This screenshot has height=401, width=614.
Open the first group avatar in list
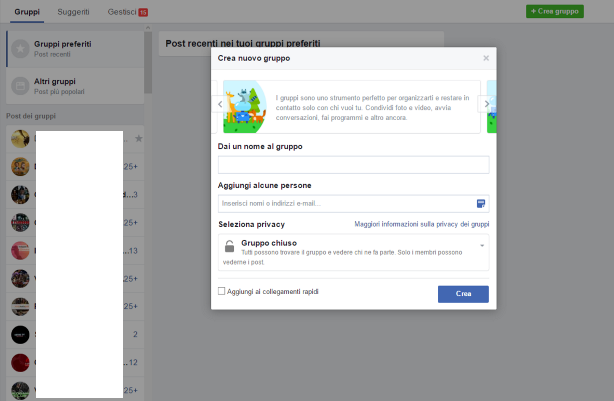tap(20, 139)
